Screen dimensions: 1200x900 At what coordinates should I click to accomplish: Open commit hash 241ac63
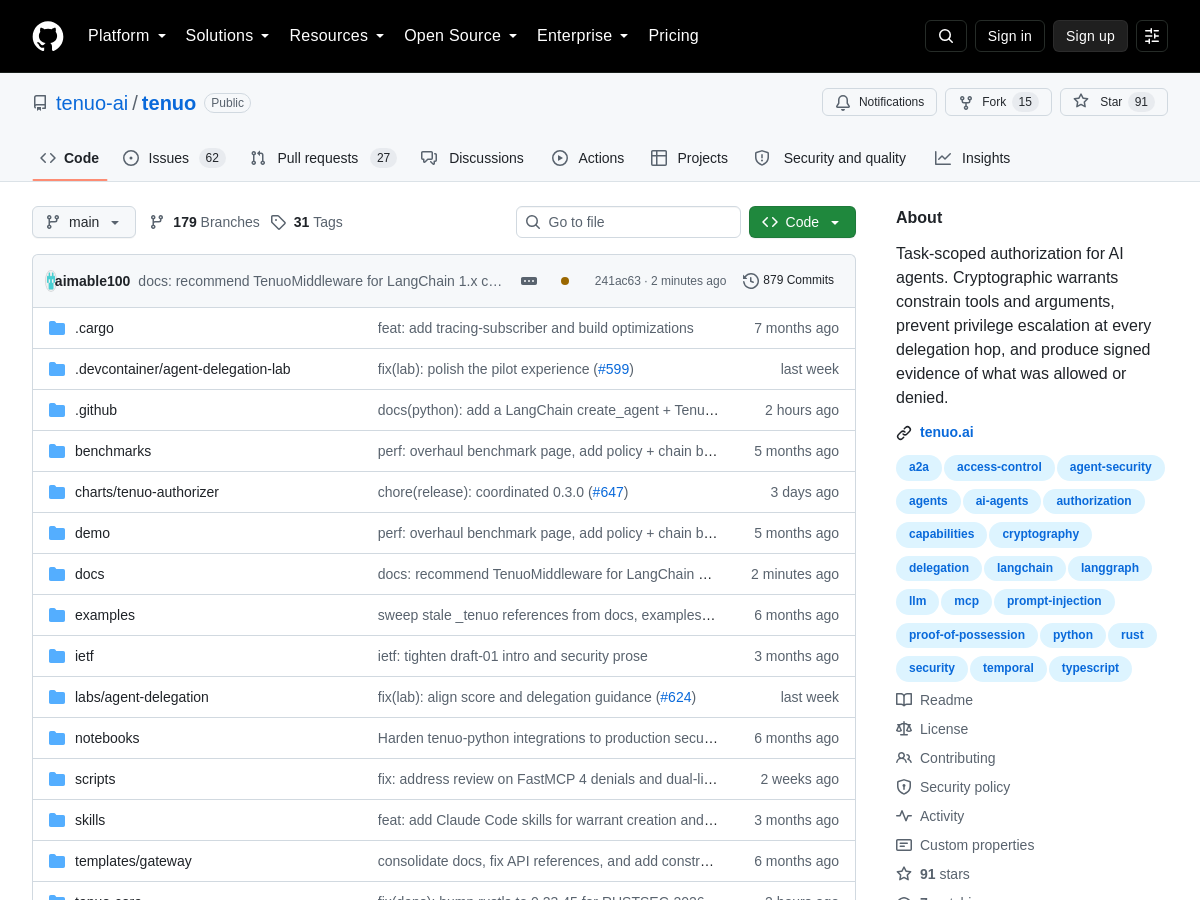(618, 281)
